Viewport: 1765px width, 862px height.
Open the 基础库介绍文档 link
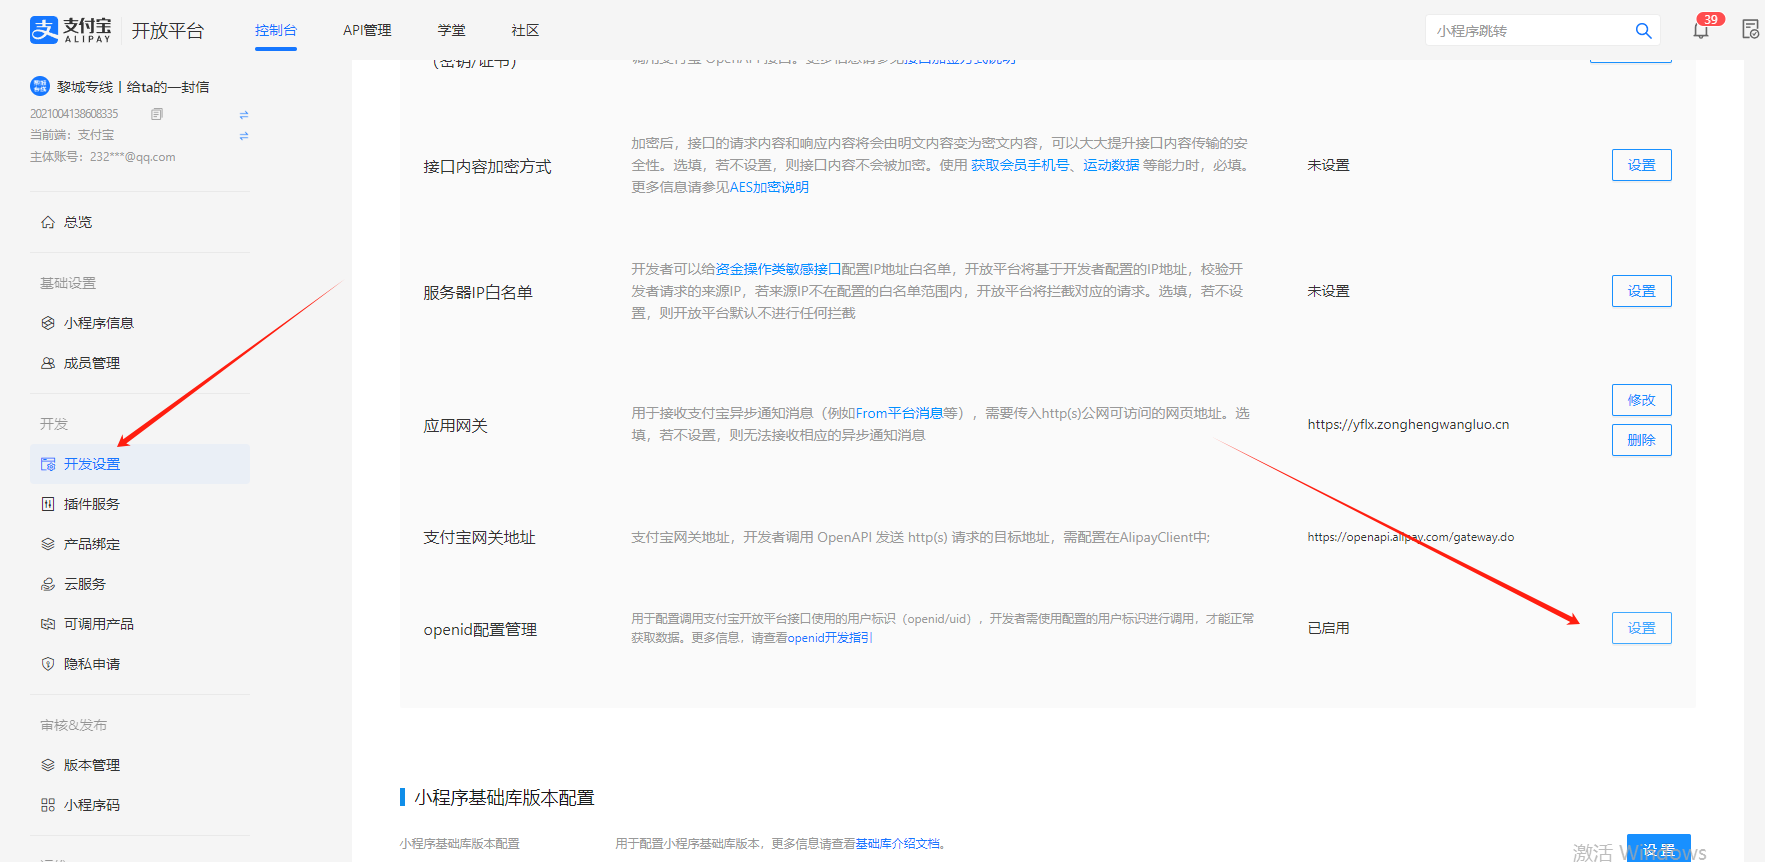click(897, 843)
